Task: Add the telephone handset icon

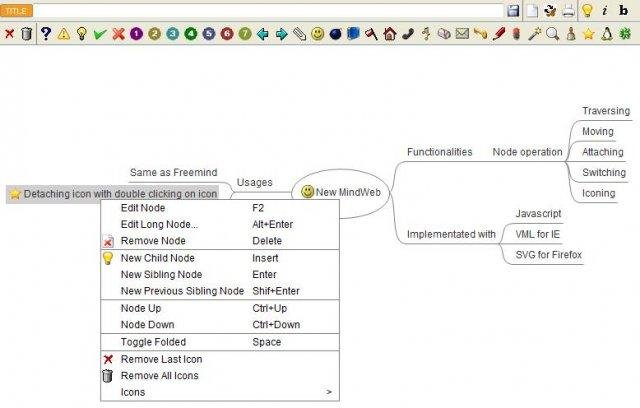Action: pyautogui.click(x=408, y=33)
